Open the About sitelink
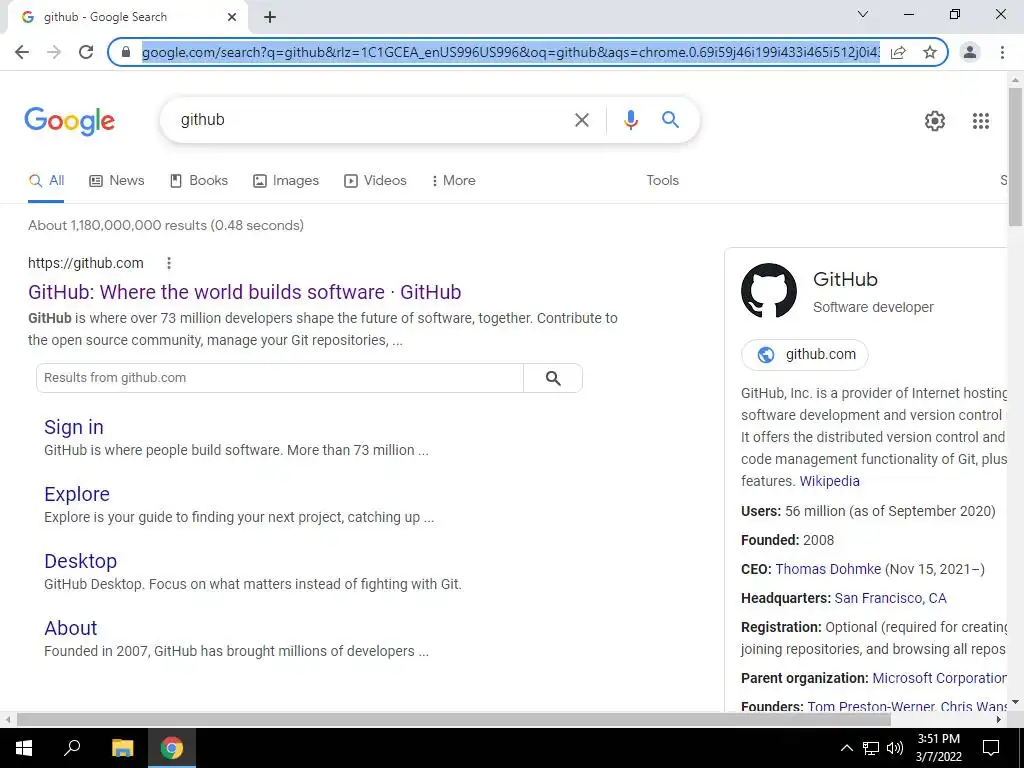This screenshot has width=1024, height=768. tap(71, 628)
